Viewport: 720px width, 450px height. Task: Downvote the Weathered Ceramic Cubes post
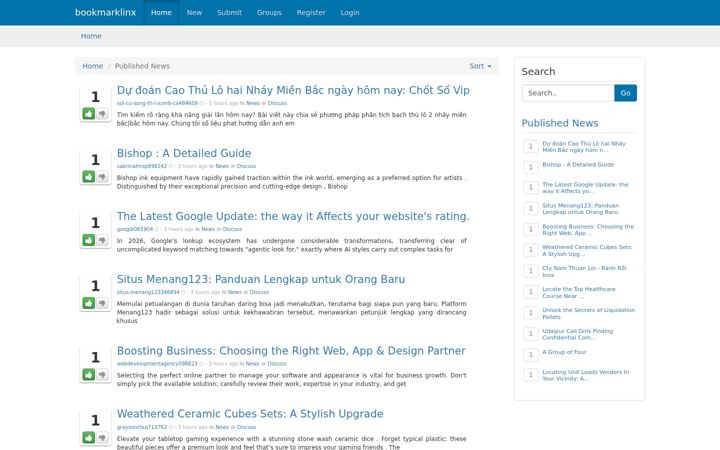point(102,437)
